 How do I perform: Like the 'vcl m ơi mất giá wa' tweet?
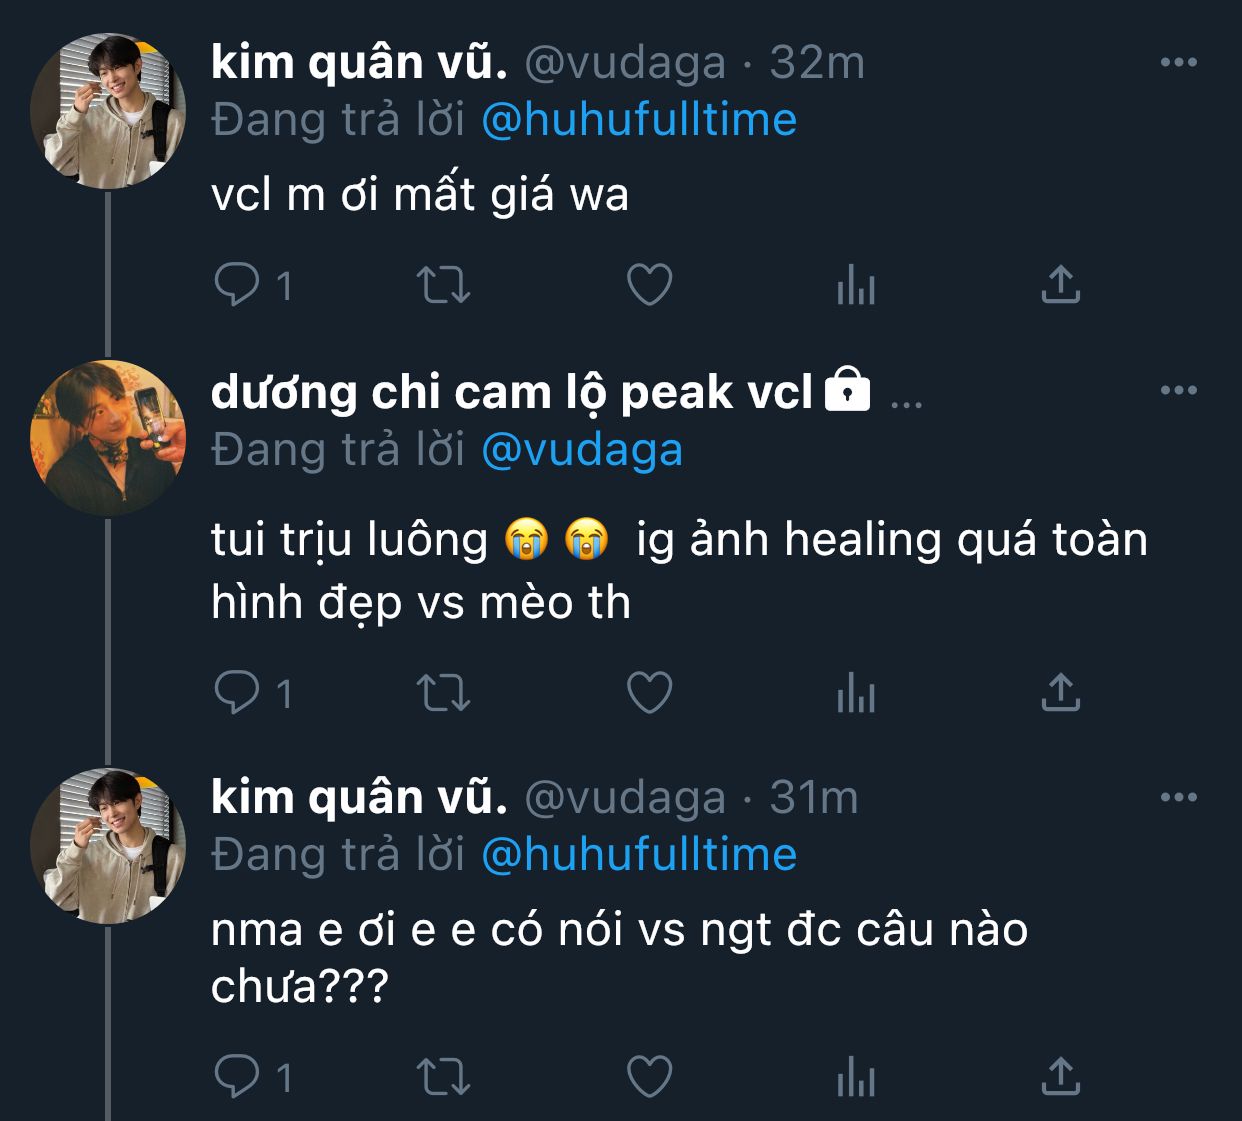pyautogui.click(x=649, y=285)
